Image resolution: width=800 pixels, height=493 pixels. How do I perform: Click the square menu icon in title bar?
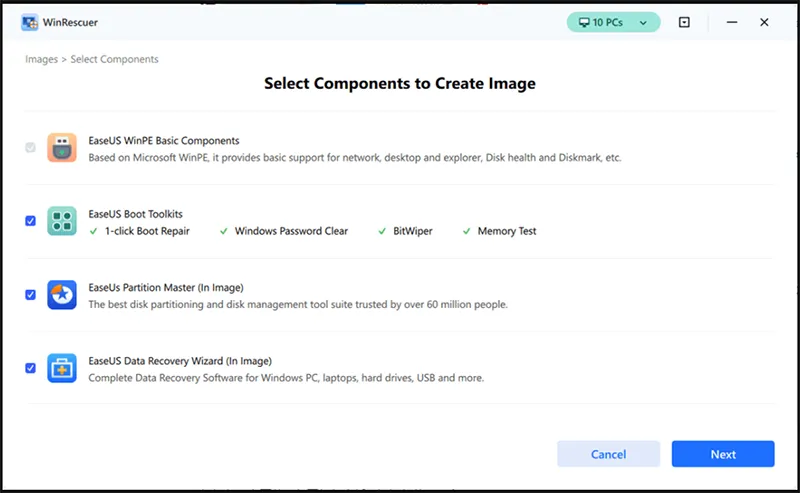point(684,22)
